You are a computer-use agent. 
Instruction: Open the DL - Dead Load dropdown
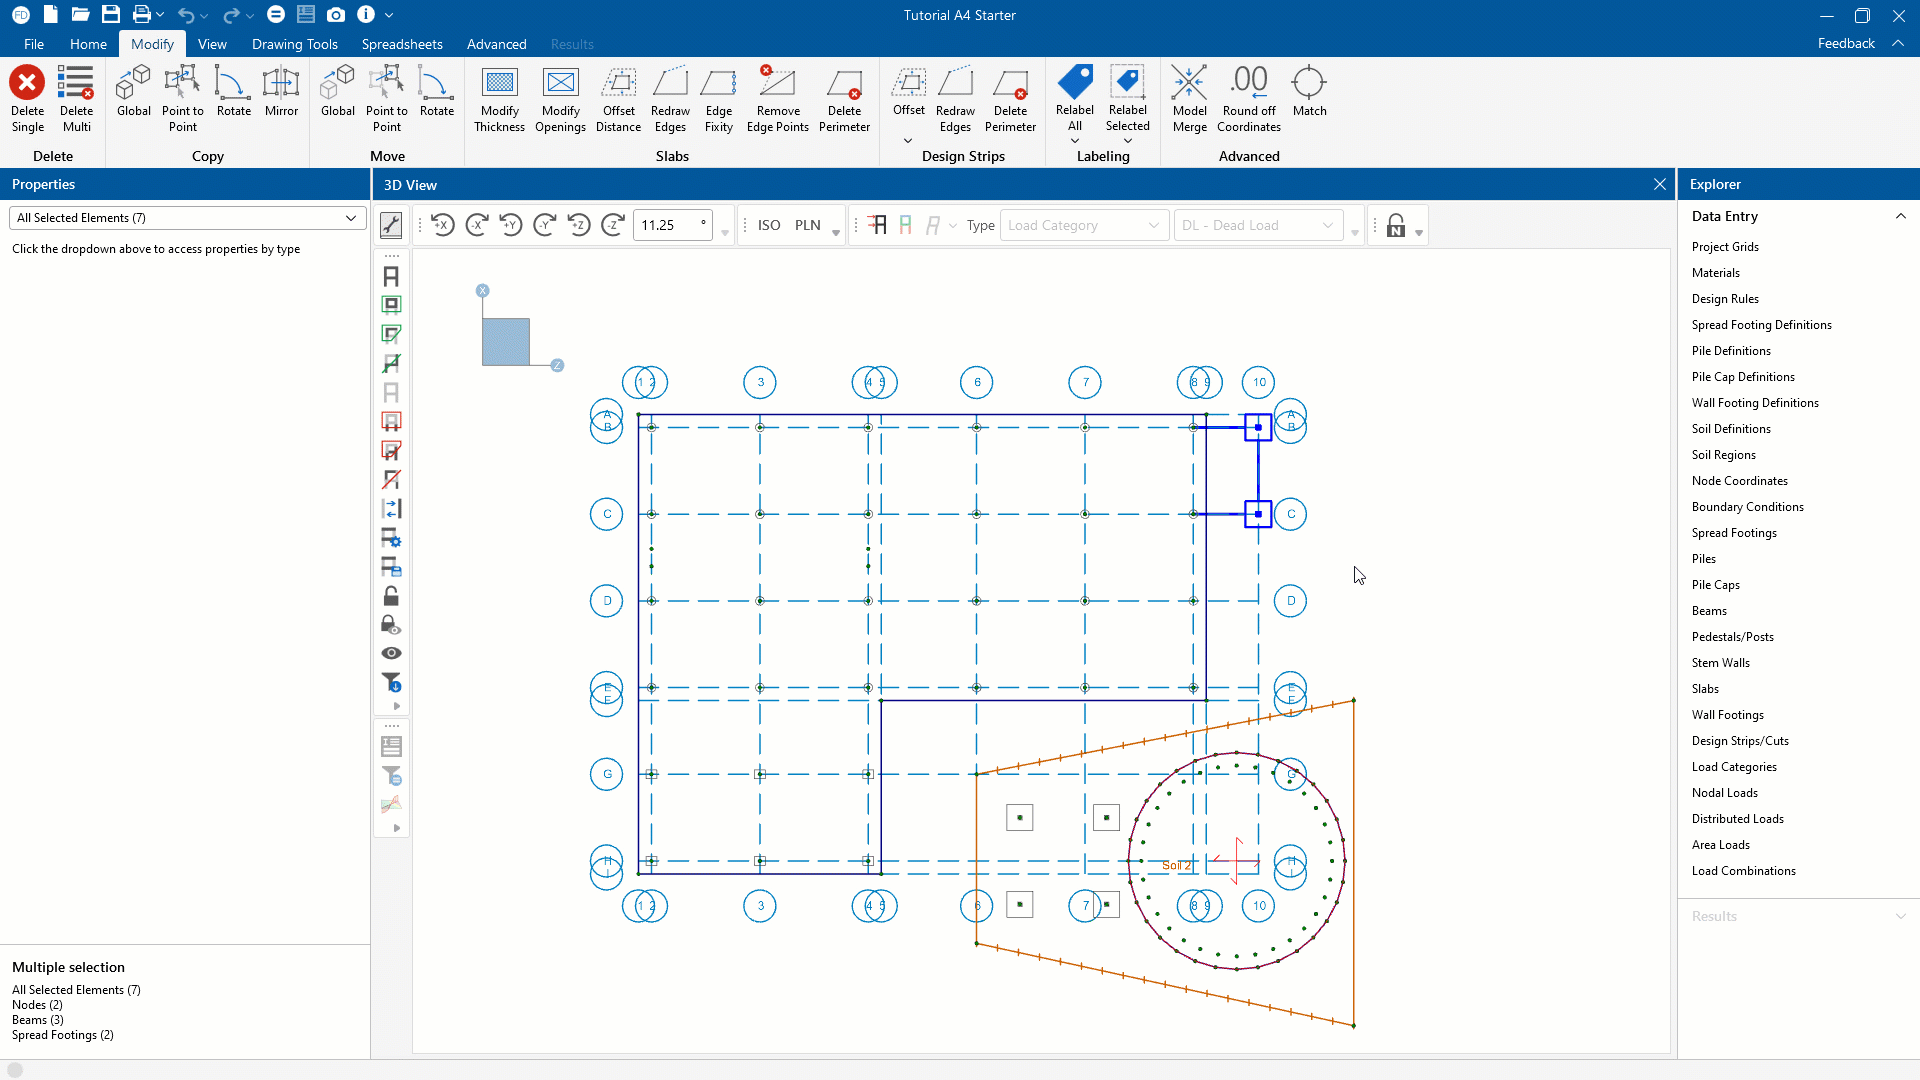(1258, 226)
